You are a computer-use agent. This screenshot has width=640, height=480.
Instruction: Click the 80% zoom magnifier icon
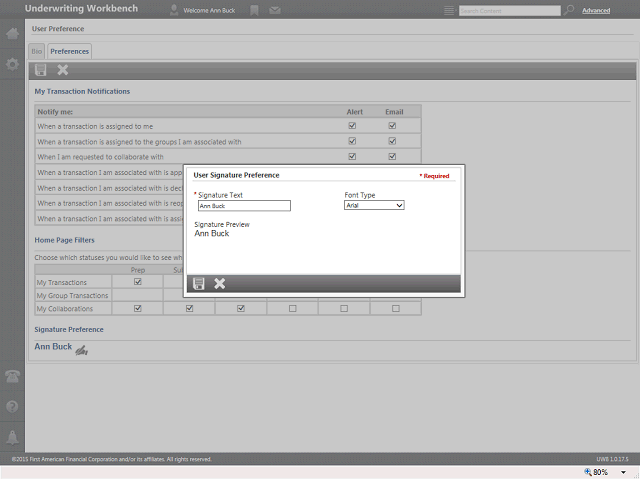(x=588, y=472)
